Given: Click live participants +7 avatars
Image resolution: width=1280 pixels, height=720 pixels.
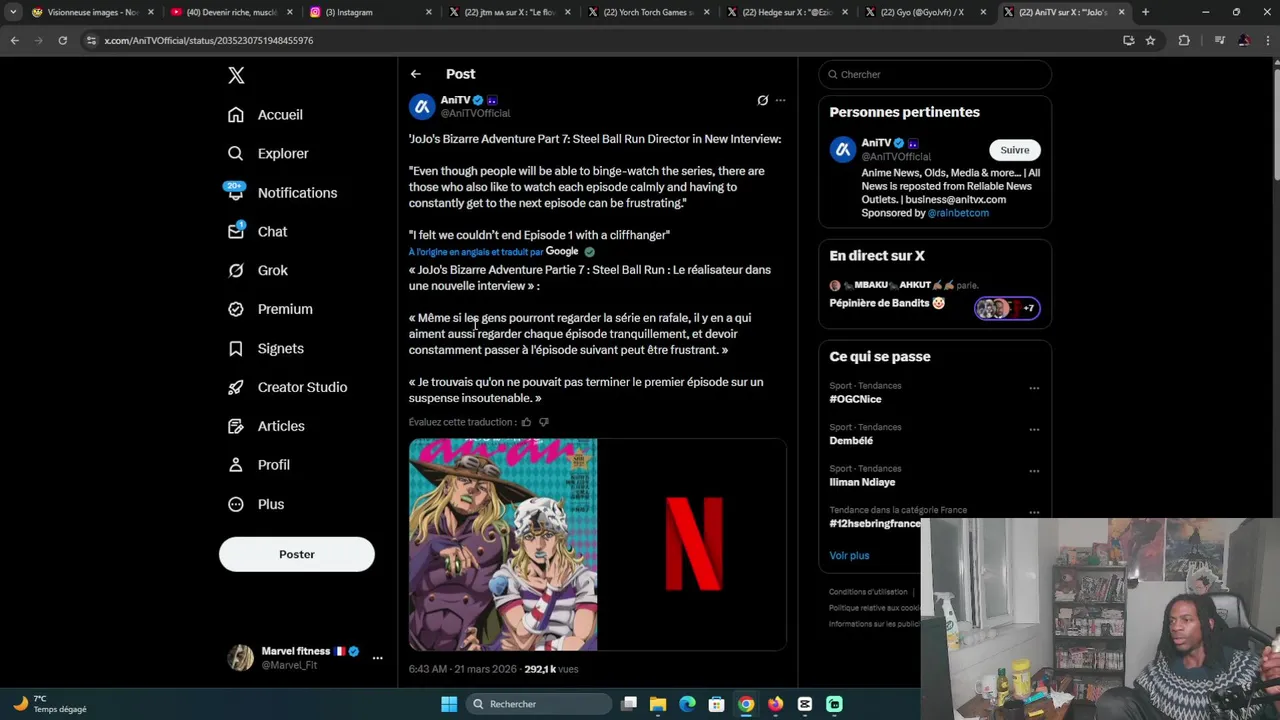Looking at the screenshot, I should coord(1007,308).
